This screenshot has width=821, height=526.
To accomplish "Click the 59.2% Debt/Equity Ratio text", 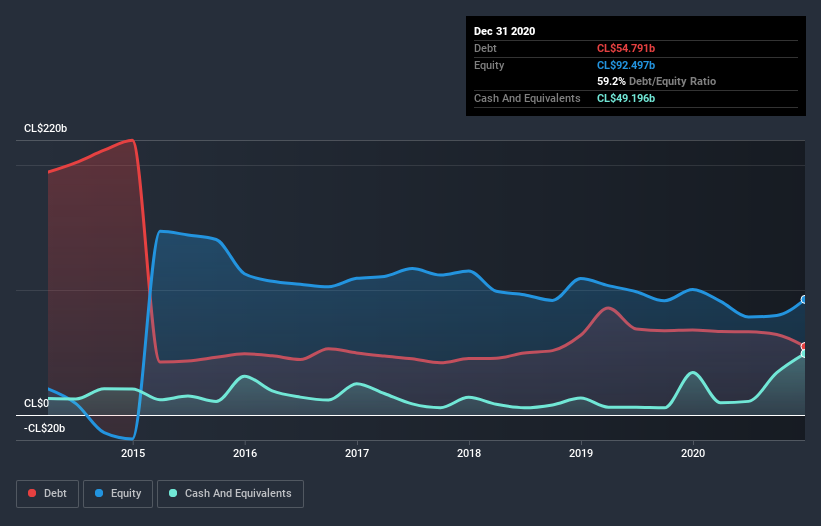I will (656, 82).
